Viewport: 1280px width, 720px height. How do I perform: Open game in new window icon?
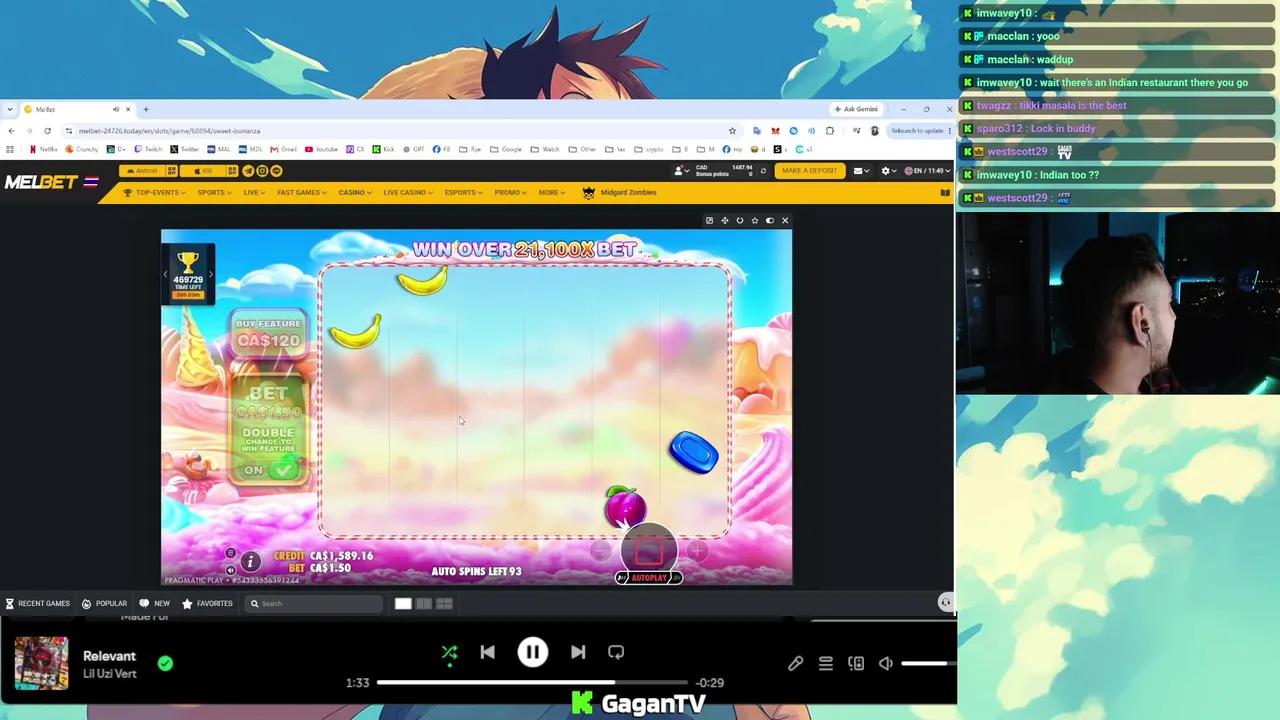coord(710,220)
